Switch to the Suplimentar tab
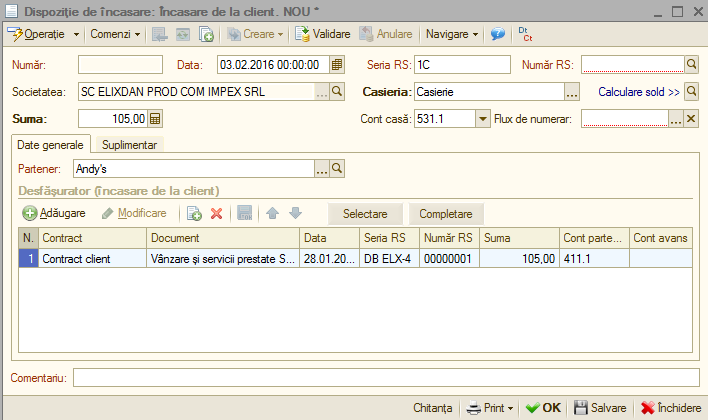Screen dimensions: 708x420 129,145
